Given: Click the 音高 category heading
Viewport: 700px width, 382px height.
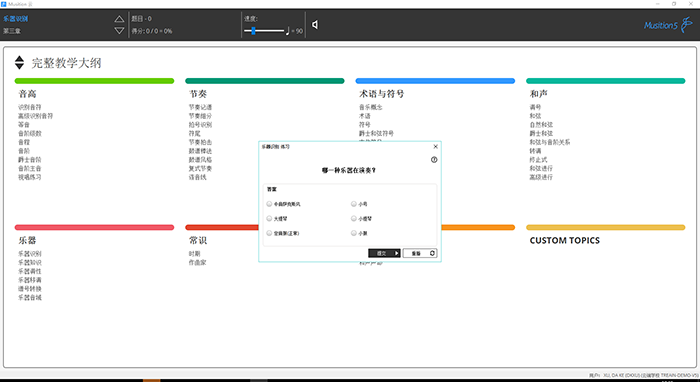Looking at the screenshot, I should [x=27, y=94].
